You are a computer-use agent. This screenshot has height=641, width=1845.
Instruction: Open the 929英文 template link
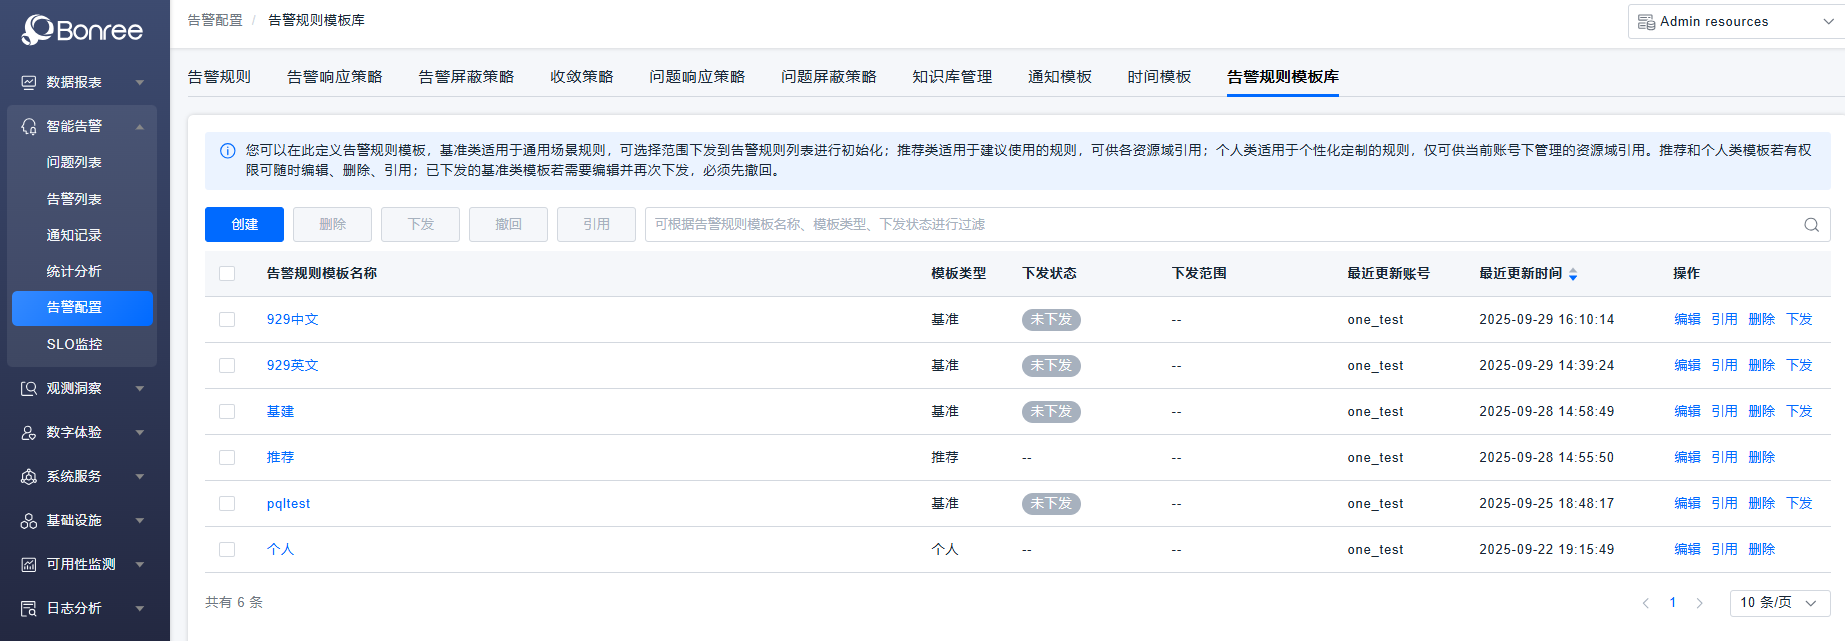pyautogui.click(x=292, y=366)
